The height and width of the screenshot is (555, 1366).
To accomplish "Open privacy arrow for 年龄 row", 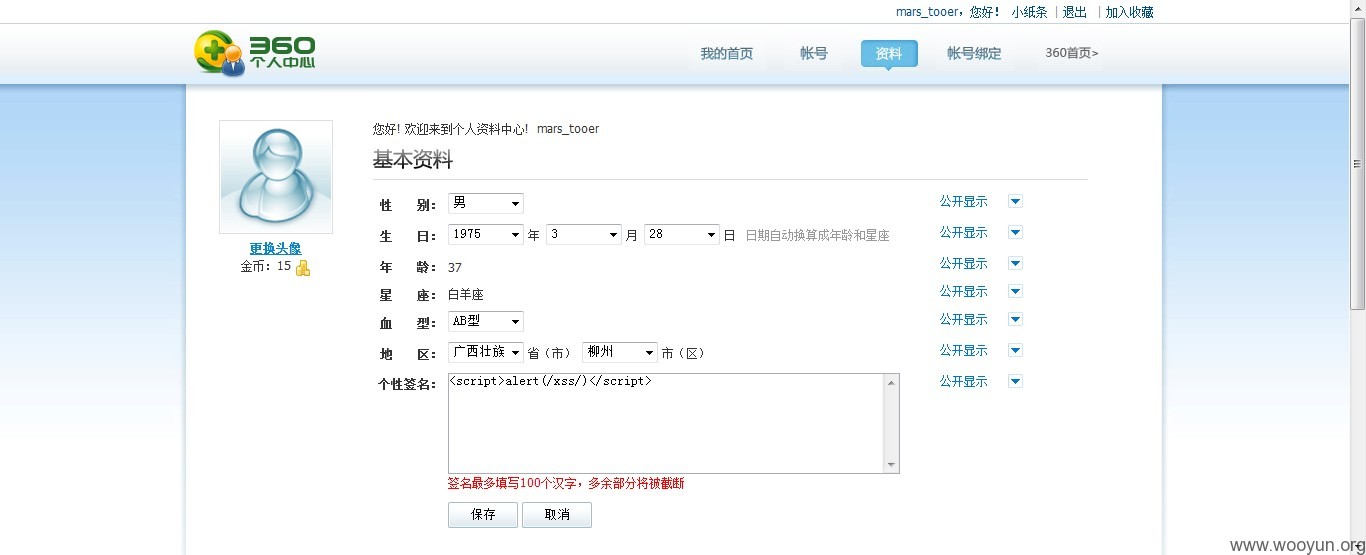I will coord(1015,263).
